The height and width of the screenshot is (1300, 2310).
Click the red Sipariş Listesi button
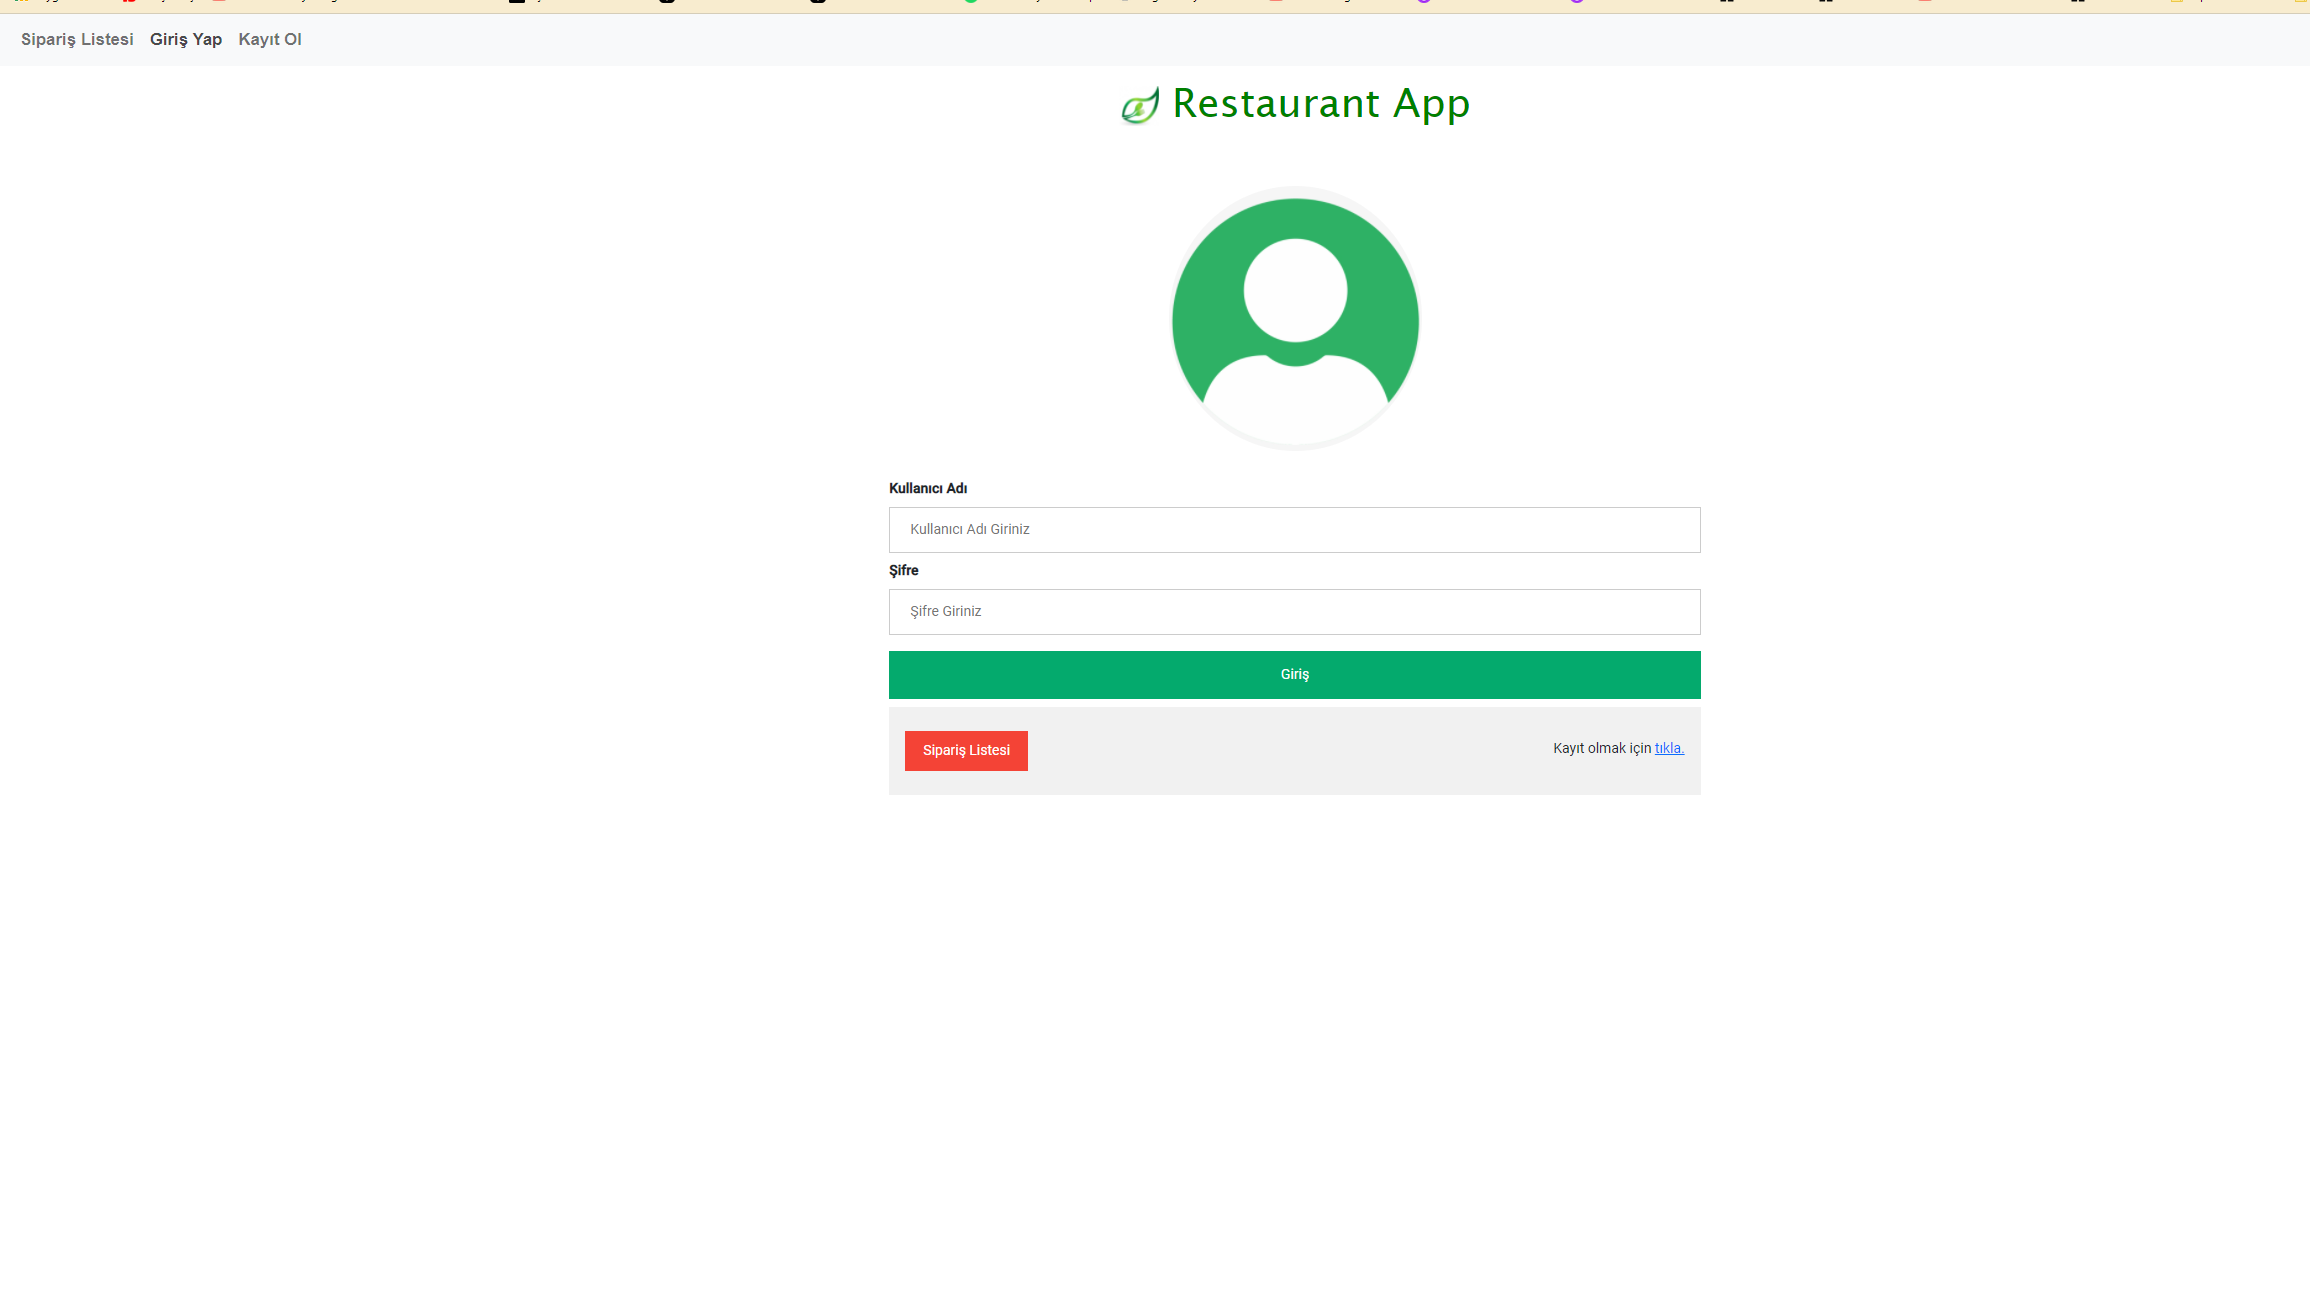(x=965, y=750)
